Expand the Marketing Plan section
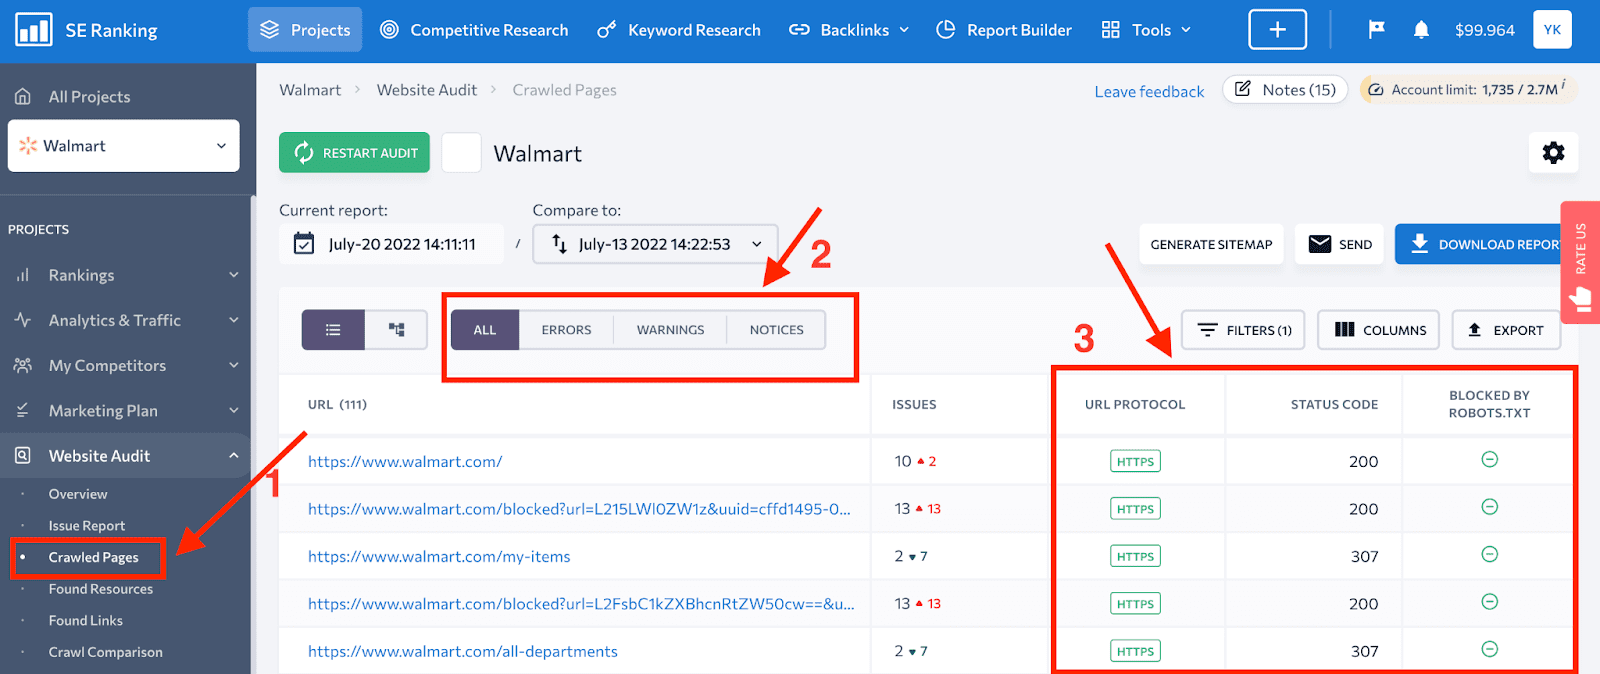Viewport: 1600px width, 674px height. tap(234, 411)
